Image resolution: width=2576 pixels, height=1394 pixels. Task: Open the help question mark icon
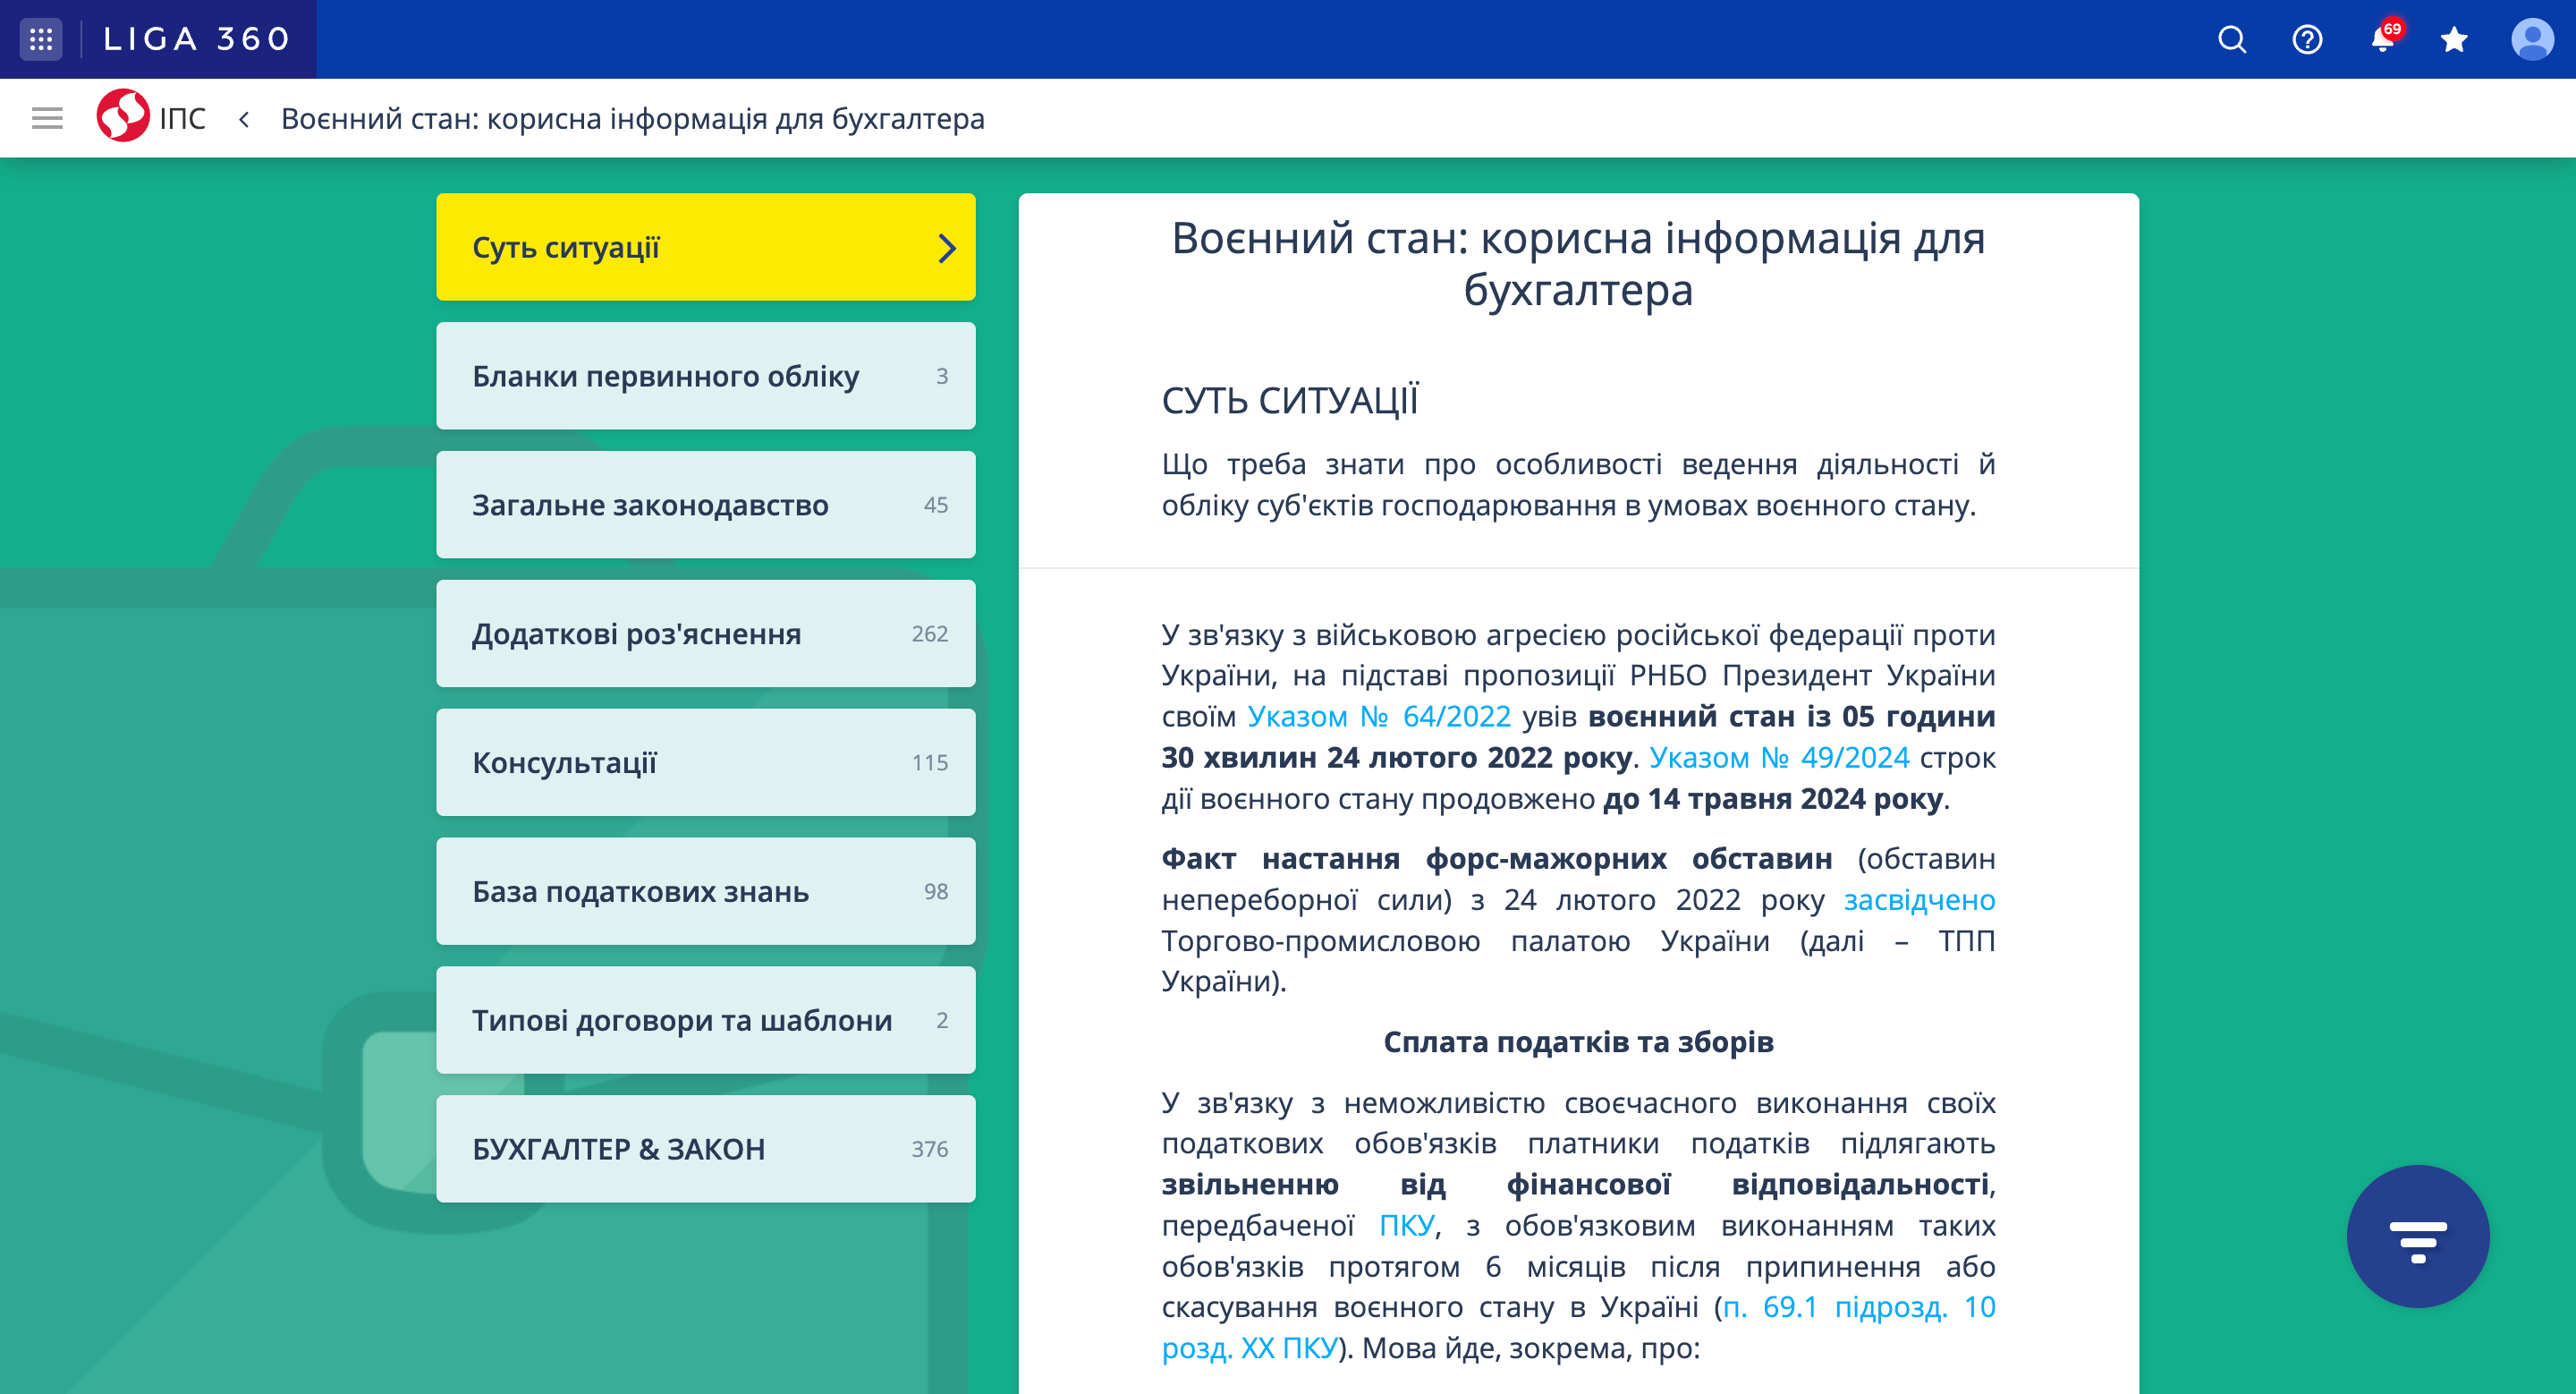[2306, 39]
